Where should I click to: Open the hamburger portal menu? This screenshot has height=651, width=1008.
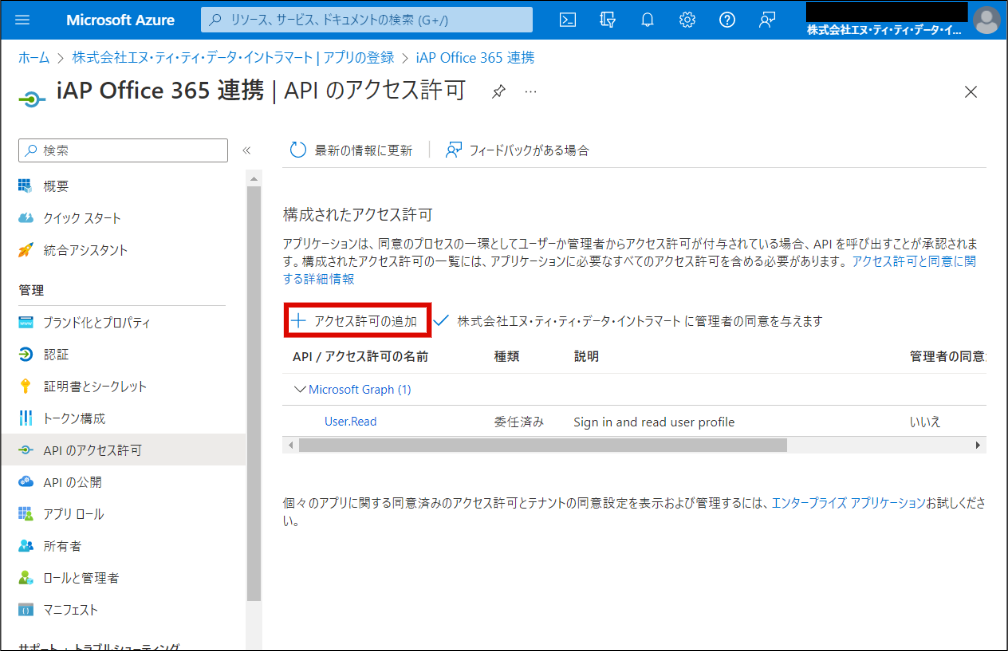click(x=23, y=20)
